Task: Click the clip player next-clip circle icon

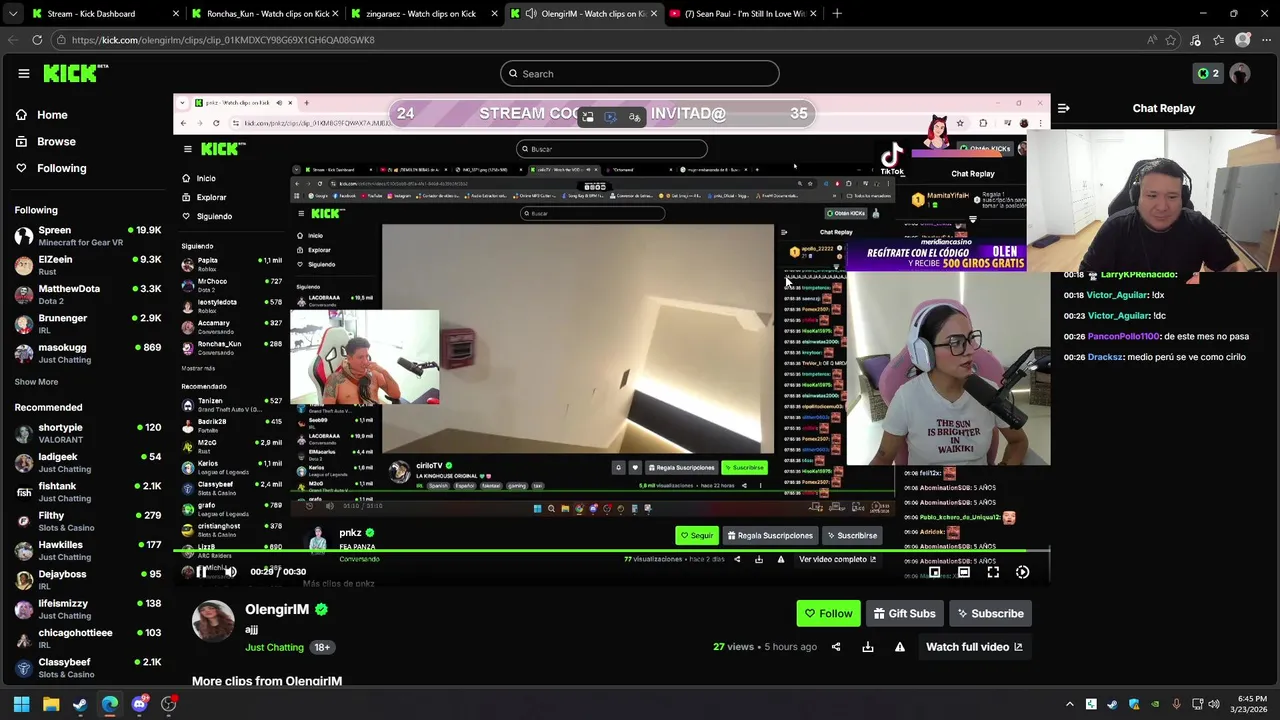Action: coord(1022,572)
